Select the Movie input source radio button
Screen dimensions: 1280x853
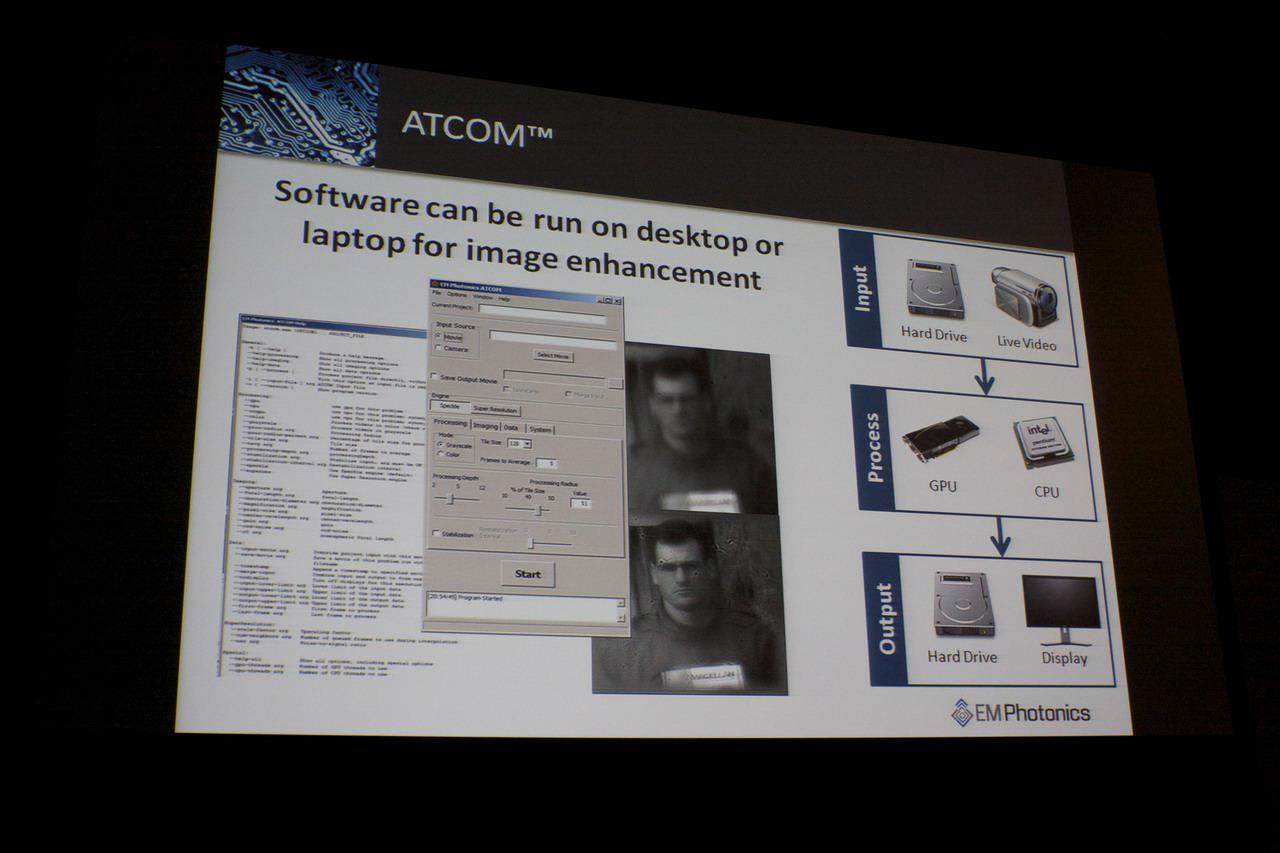click(438, 335)
